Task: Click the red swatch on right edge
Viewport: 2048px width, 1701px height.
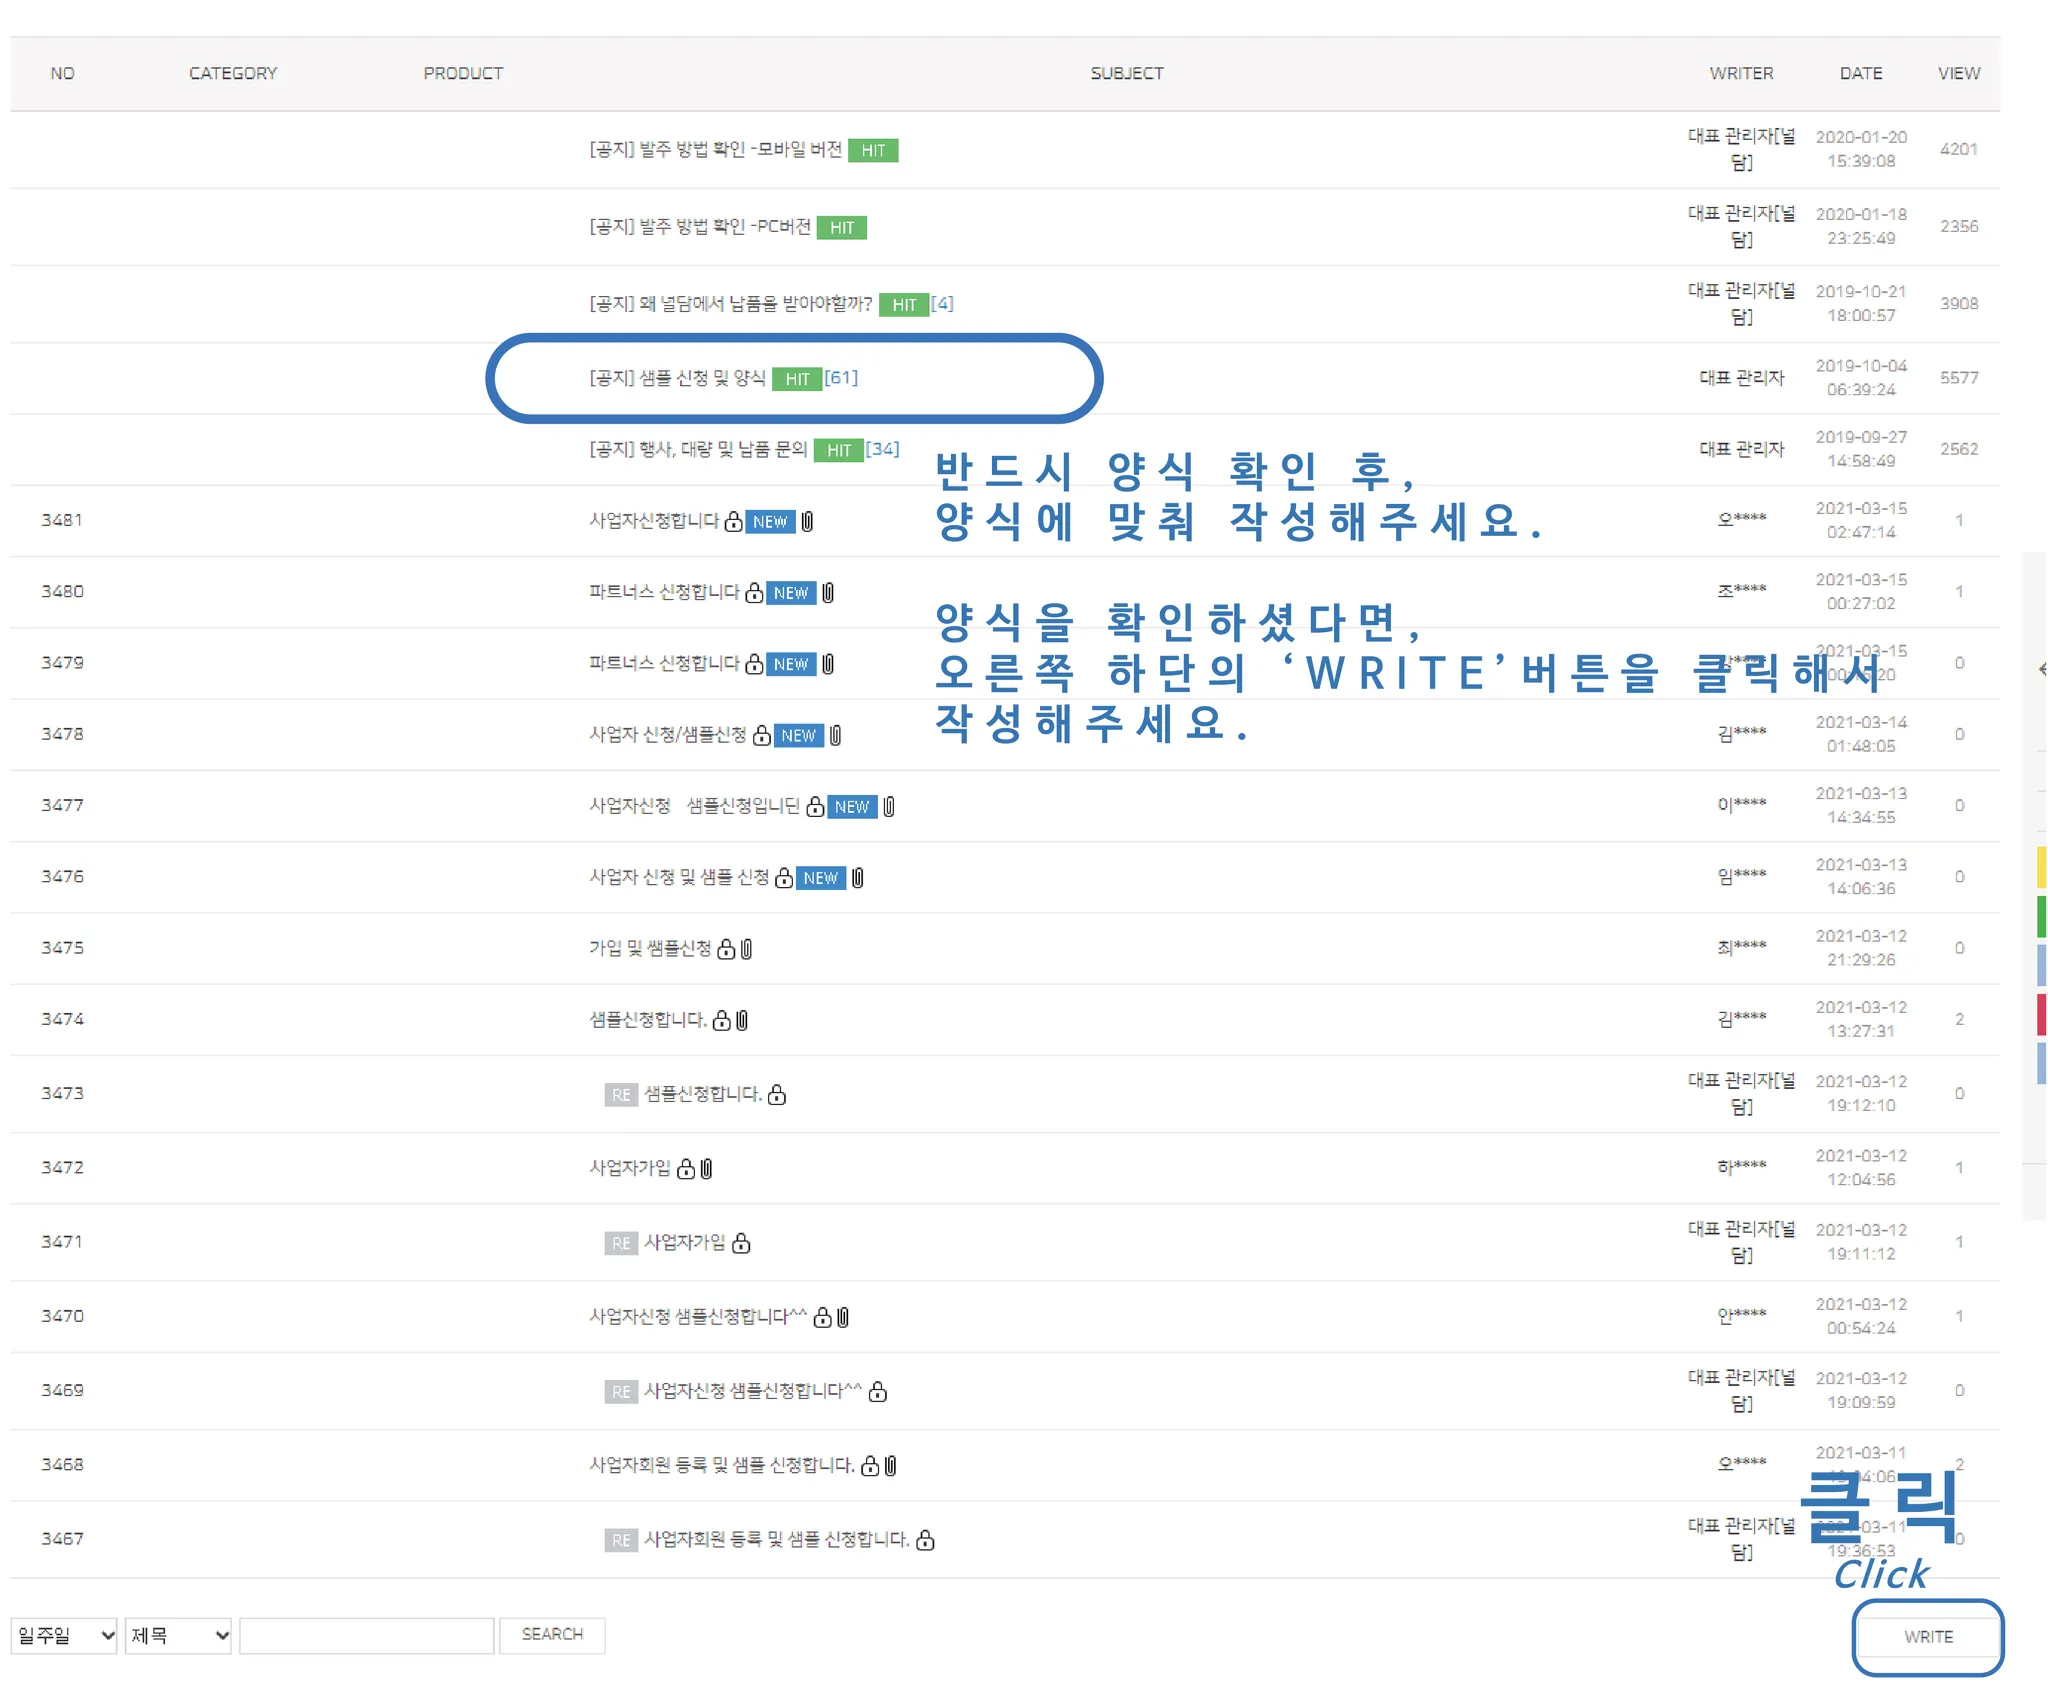Action: [2041, 1014]
